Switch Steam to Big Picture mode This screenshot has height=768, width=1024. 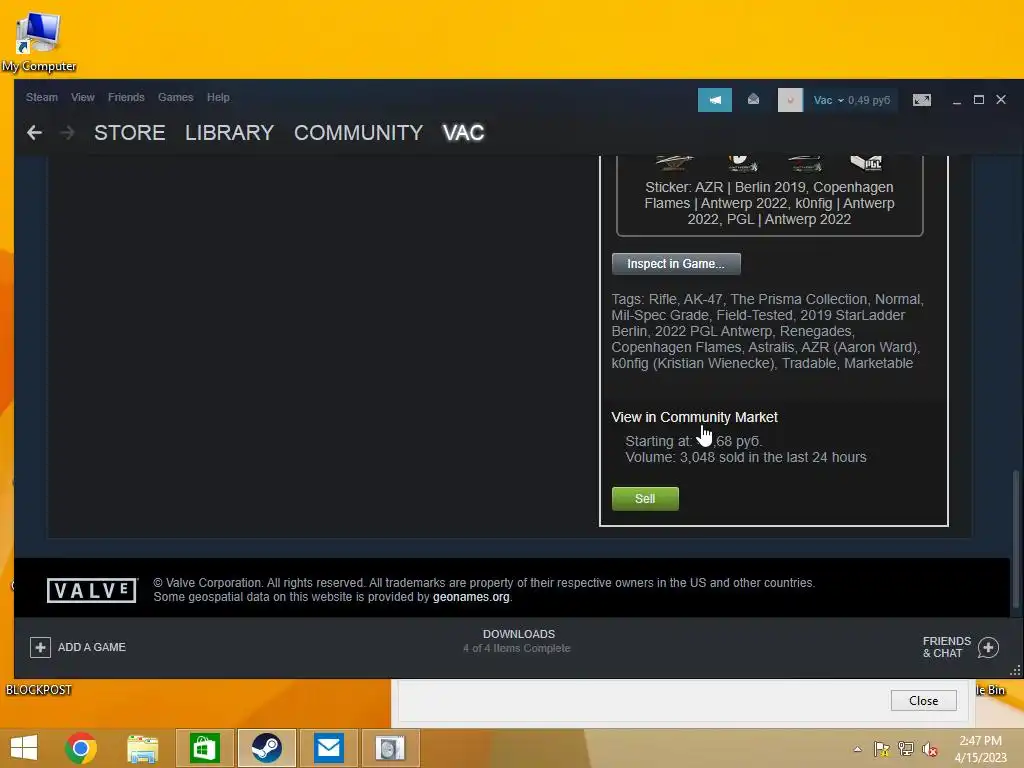[x=921, y=100]
